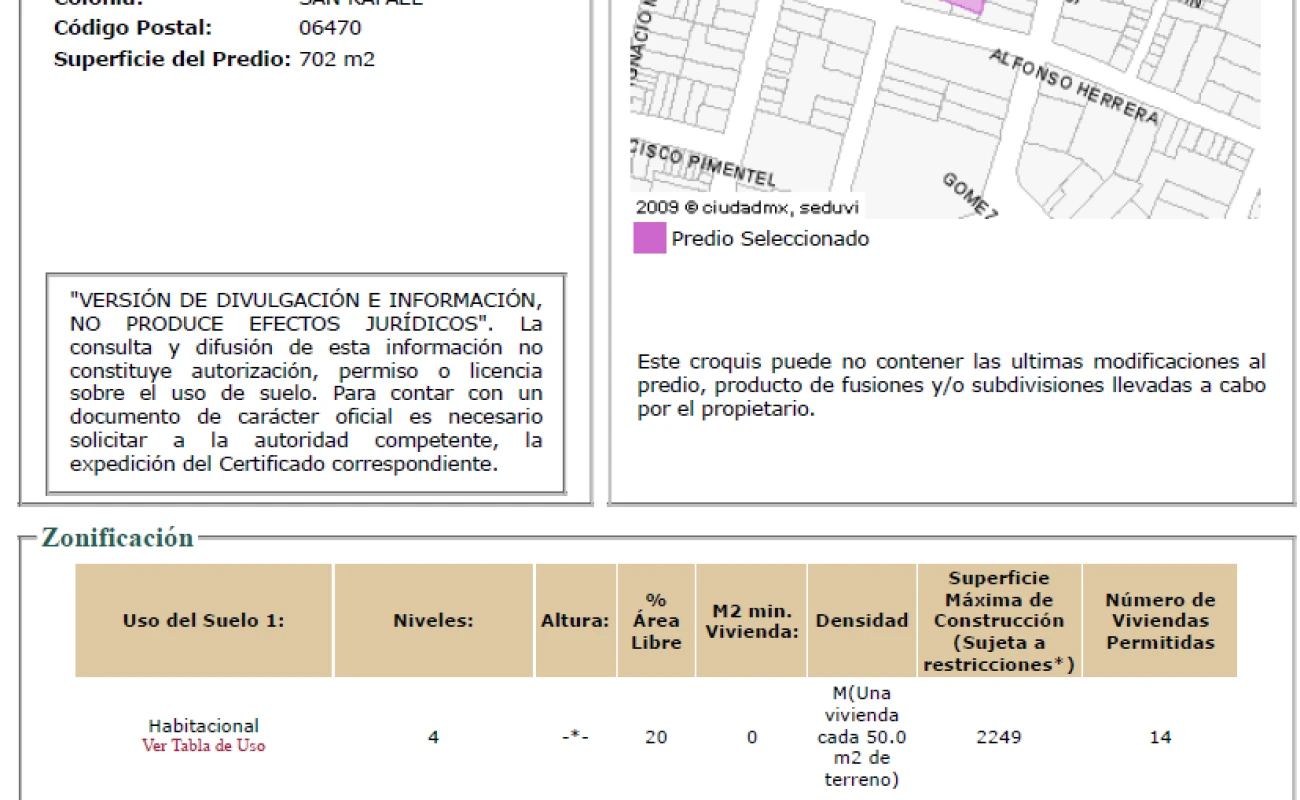Click the Densidad column header

click(862, 621)
